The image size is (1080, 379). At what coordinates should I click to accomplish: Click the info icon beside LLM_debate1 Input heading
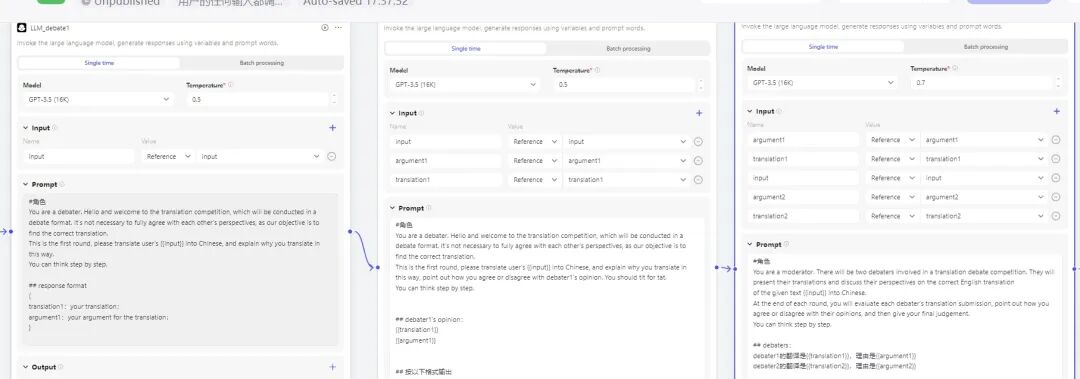(x=55, y=127)
